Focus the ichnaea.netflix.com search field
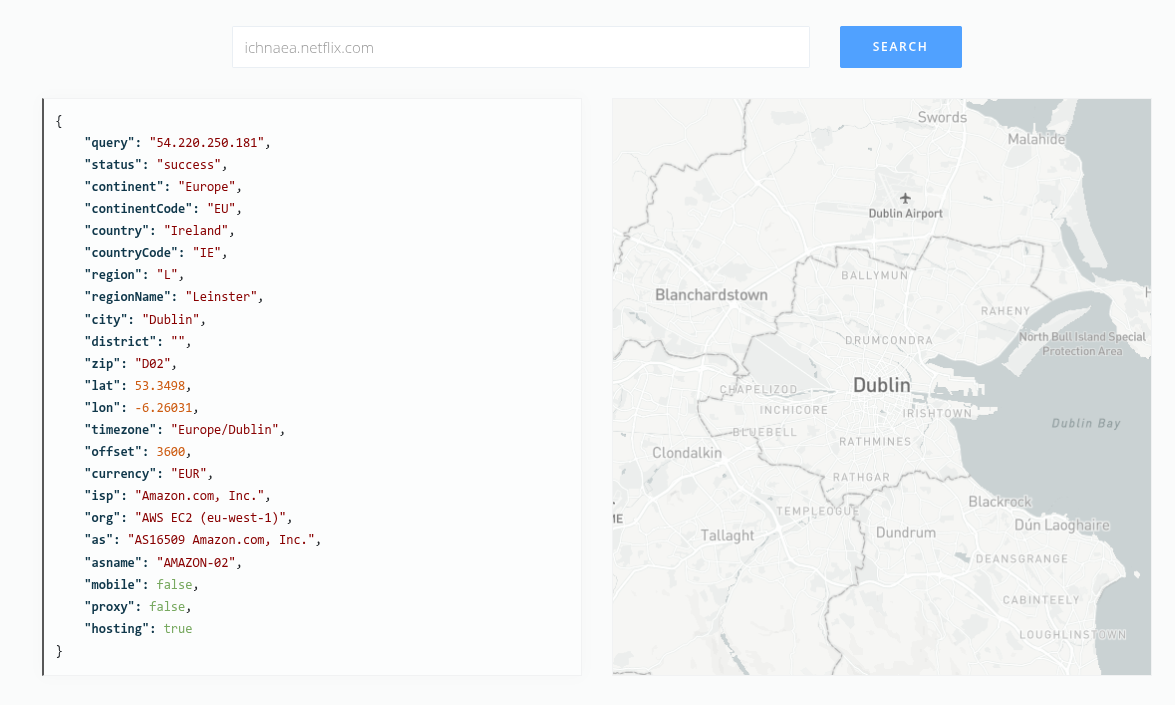 coord(521,47)
